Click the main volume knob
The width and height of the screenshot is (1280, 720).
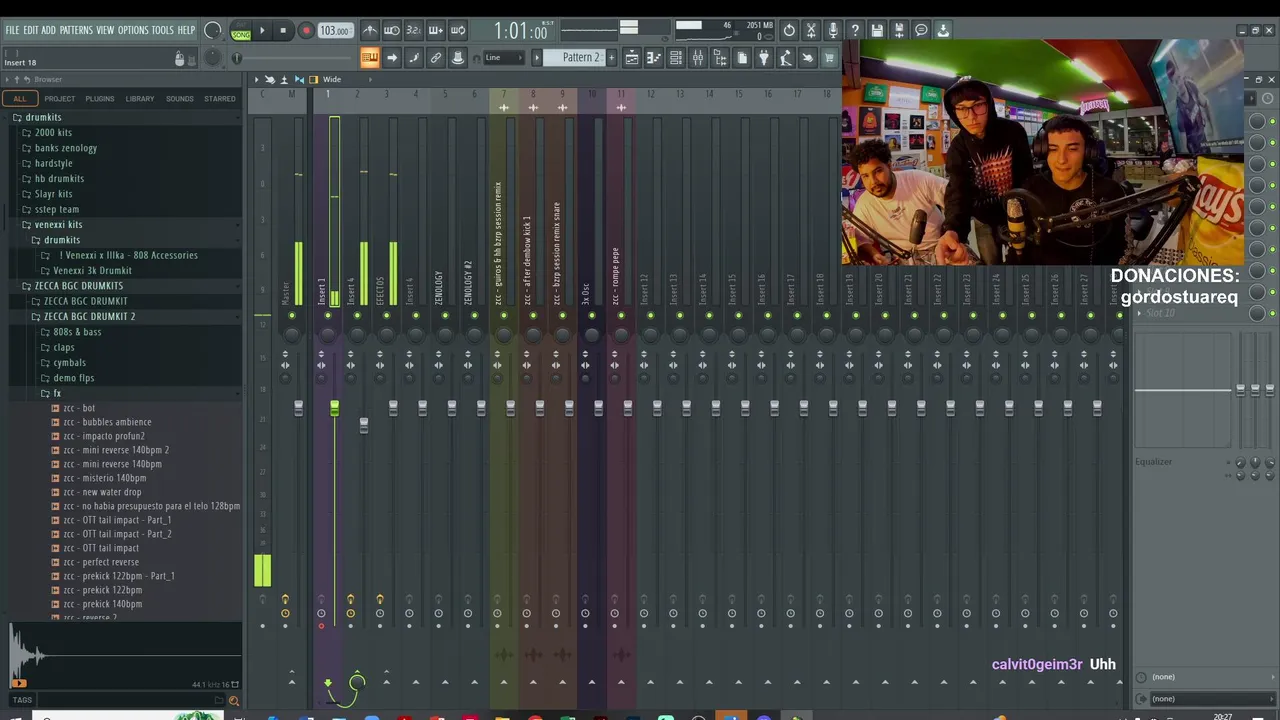[212, 31]
